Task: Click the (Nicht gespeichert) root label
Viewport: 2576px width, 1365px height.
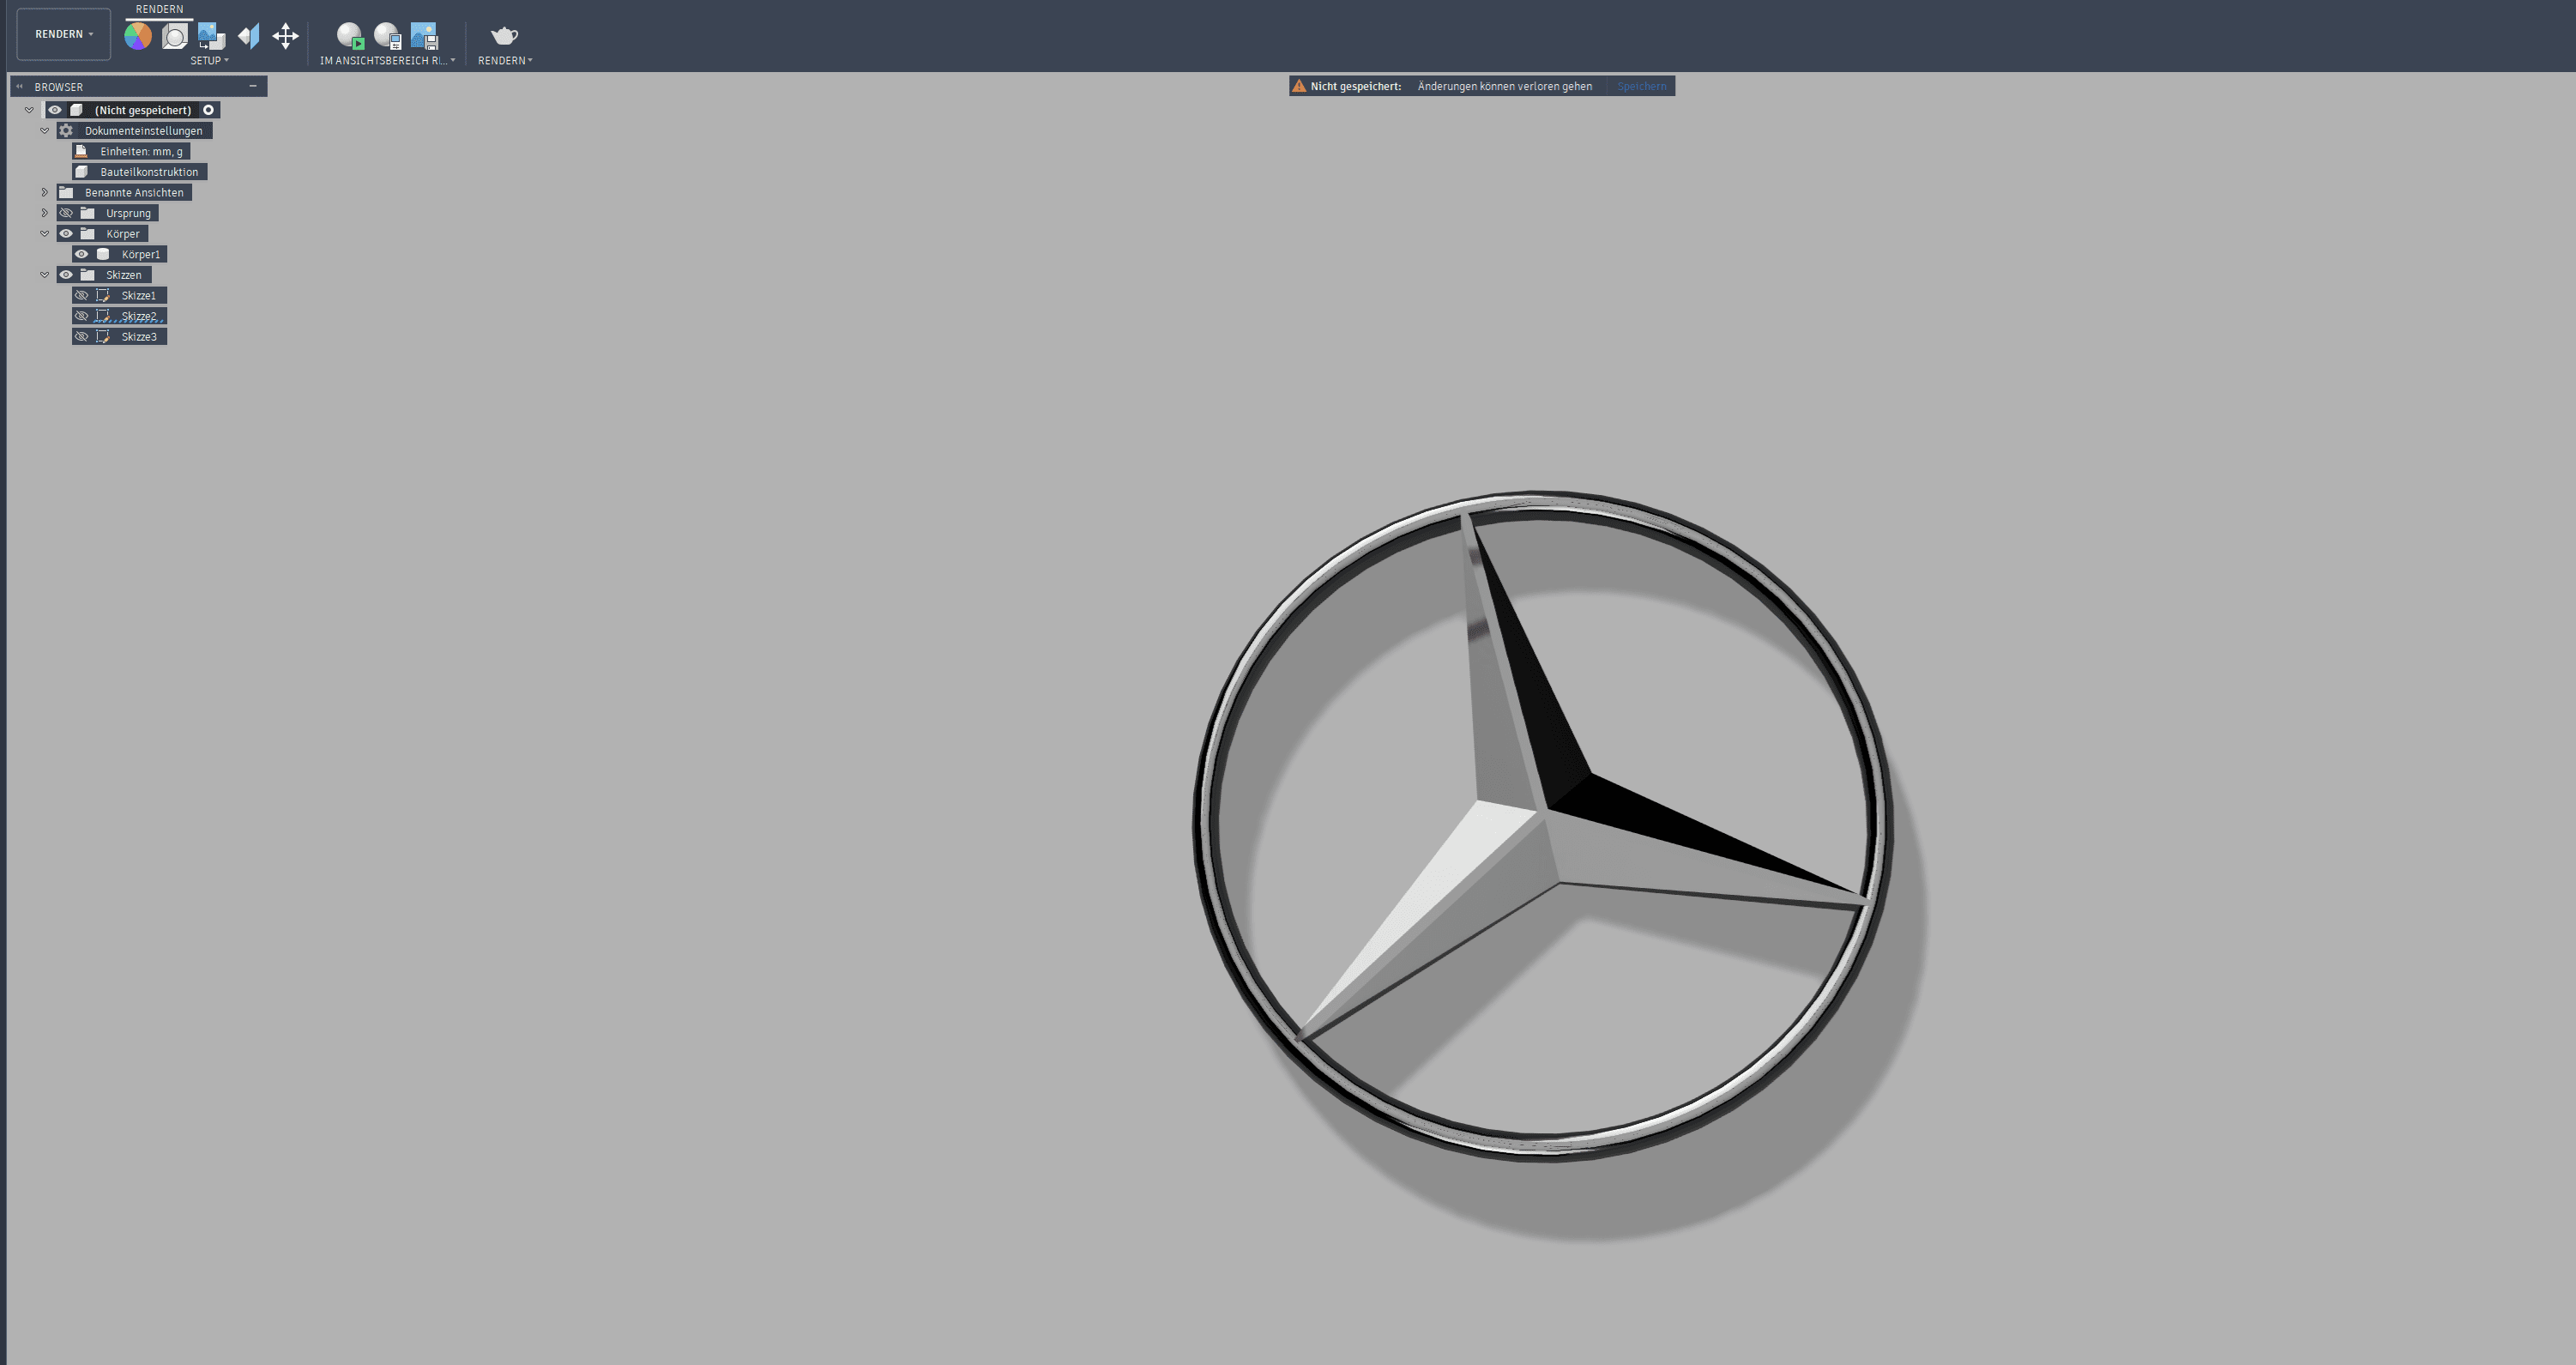Action: pos(143,110)
